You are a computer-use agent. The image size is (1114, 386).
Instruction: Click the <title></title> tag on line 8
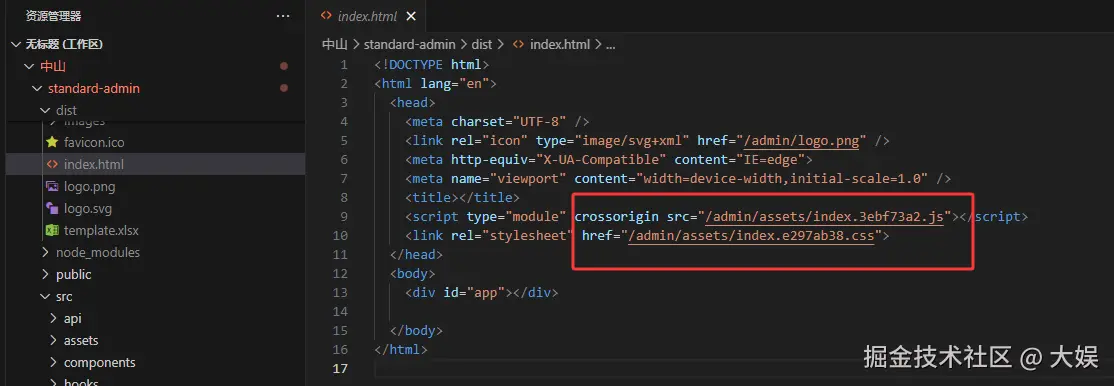pos(463,198)
